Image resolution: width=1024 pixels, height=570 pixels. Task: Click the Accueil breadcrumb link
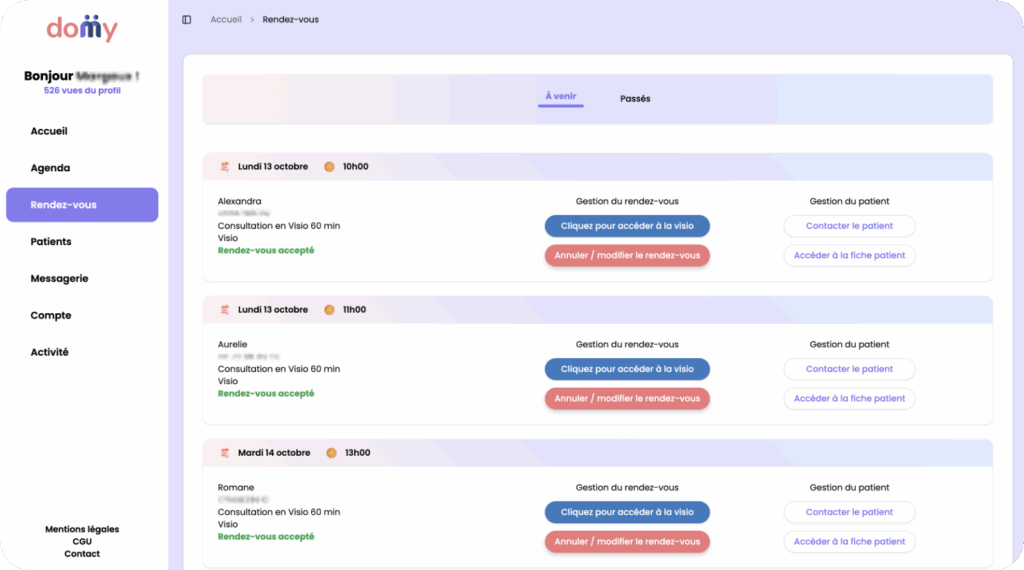click(226, 20)
